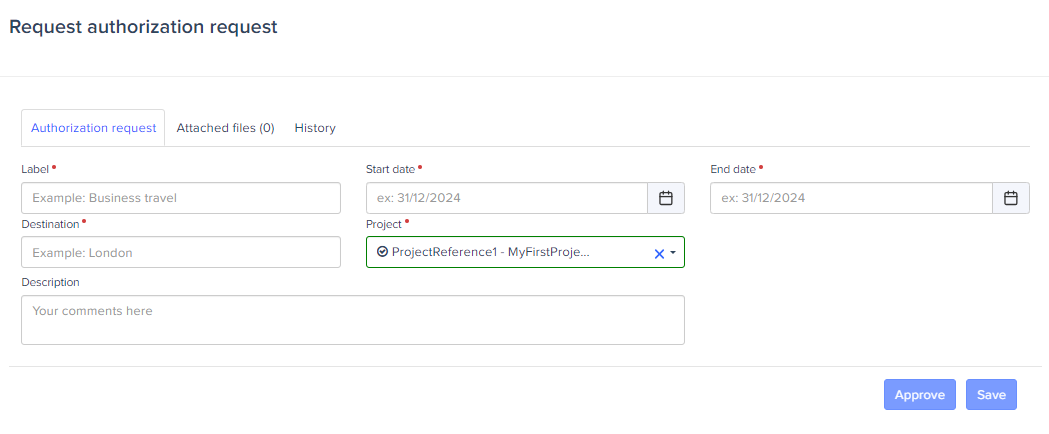
Task: Click the "Project" field label
Action: 383,224
